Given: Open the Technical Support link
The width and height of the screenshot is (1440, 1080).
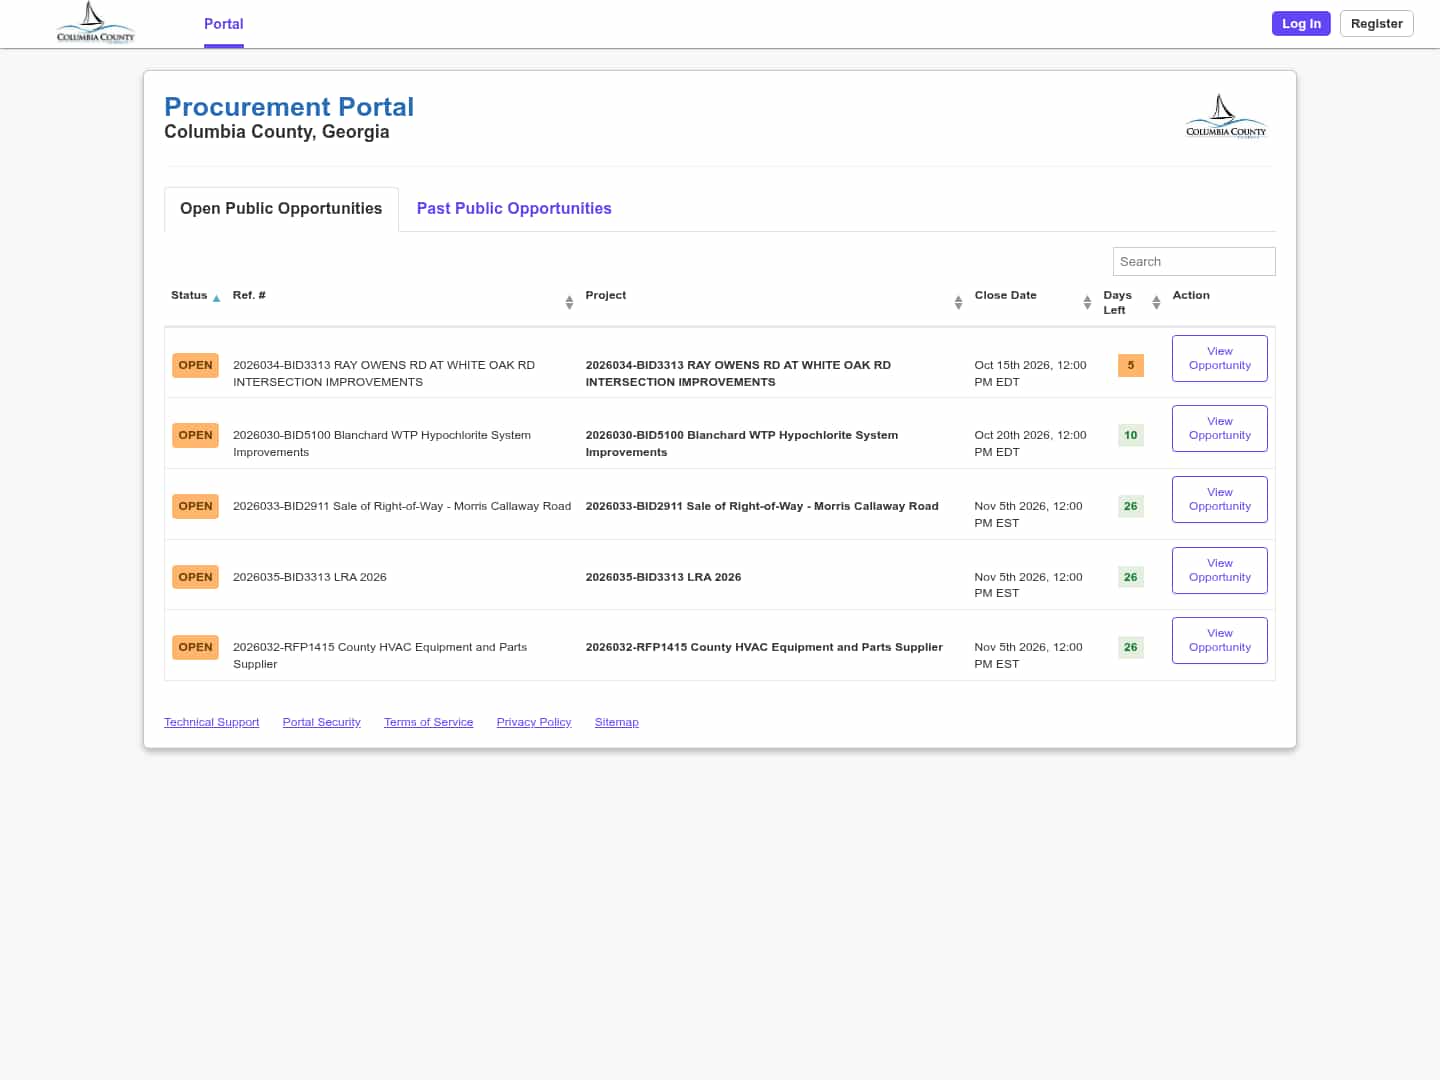Looking at the screenshot, I should (x=212, y=722).
